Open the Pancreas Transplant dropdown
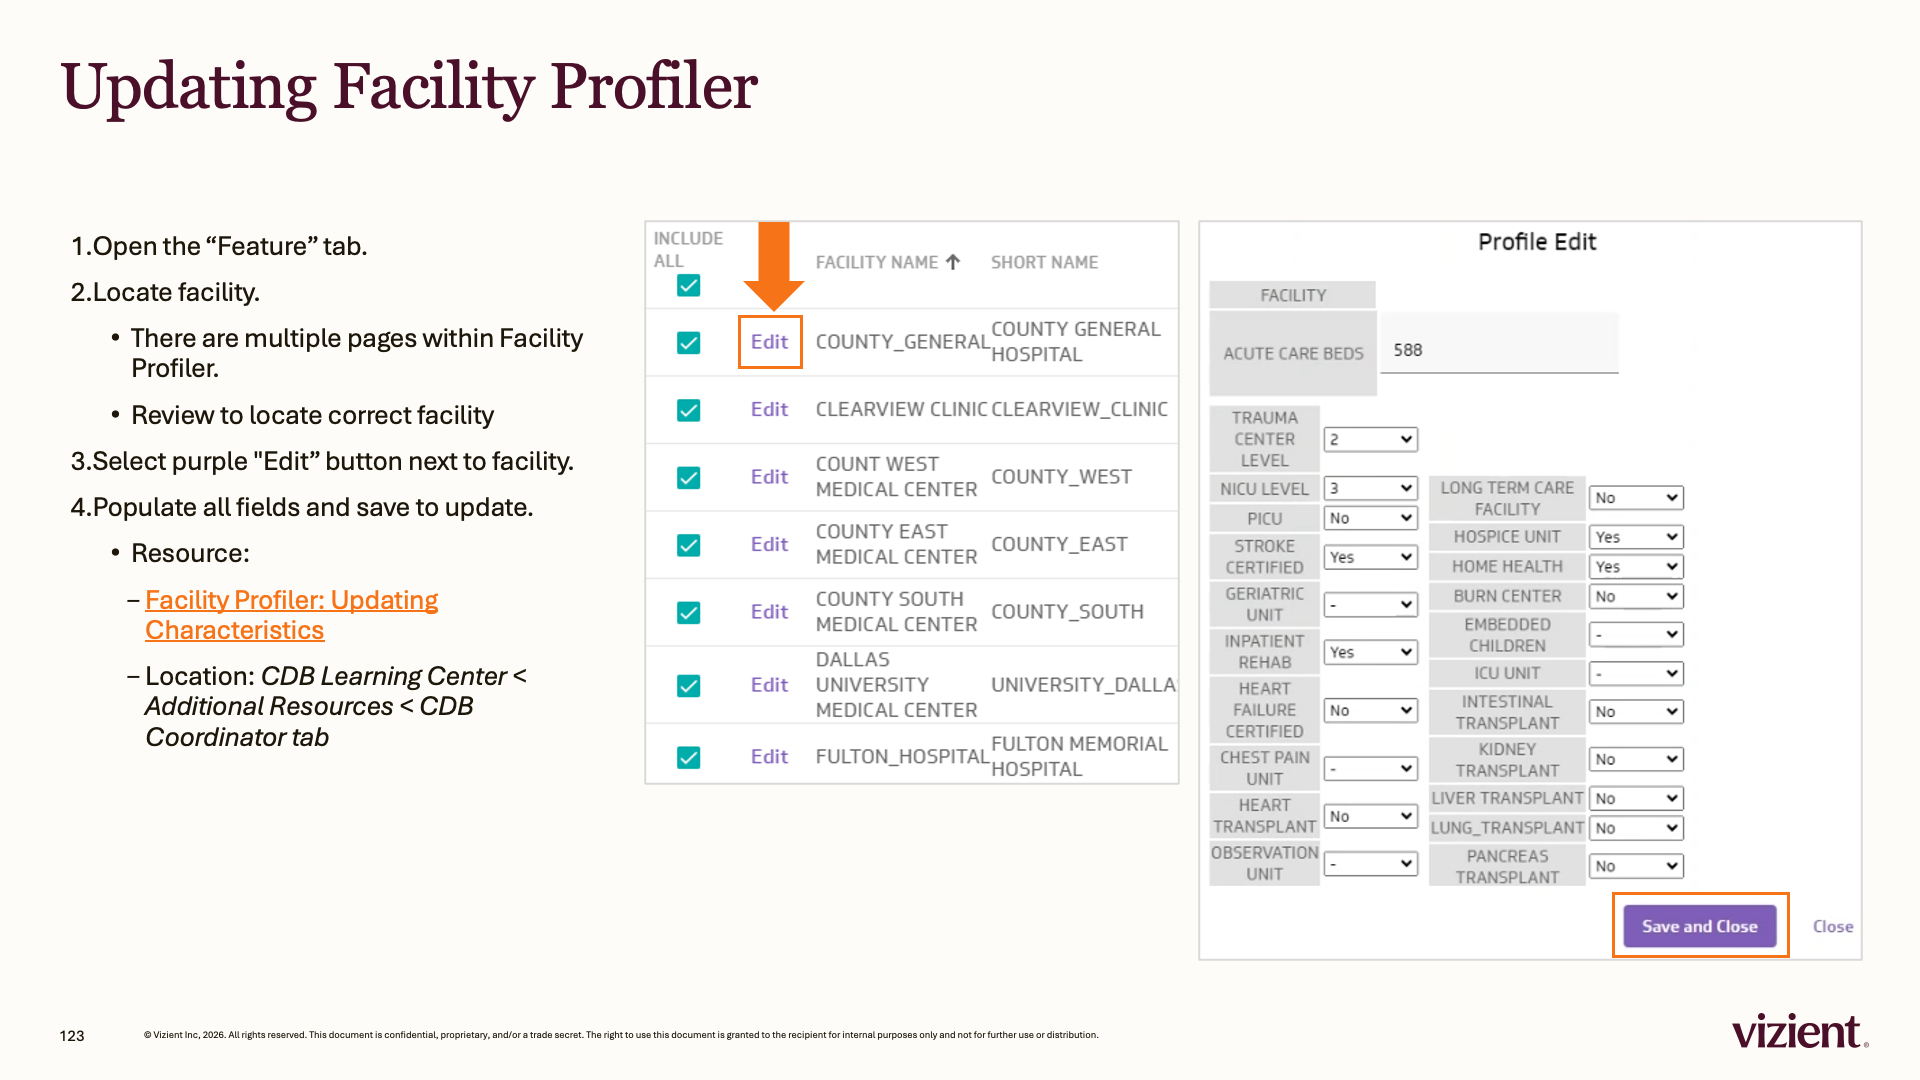The image size is (1920, 1080). coord(1636,866)
